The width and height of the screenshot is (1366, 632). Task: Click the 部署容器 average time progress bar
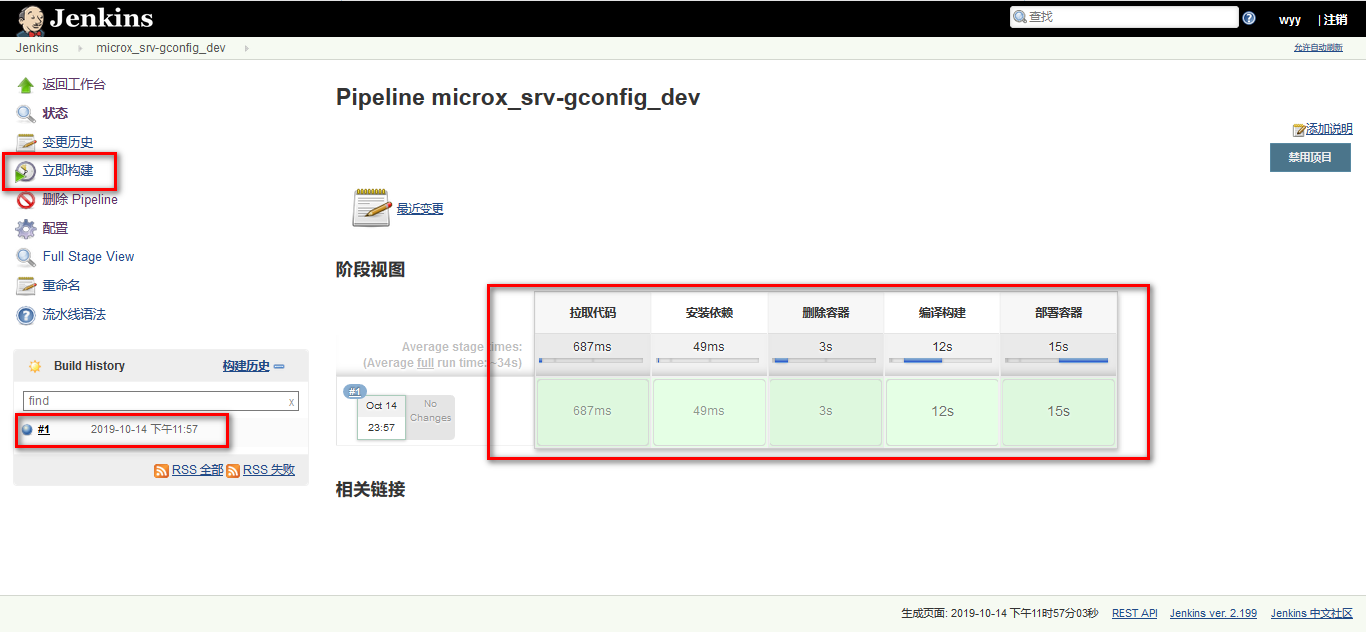tap(1057, 360)
